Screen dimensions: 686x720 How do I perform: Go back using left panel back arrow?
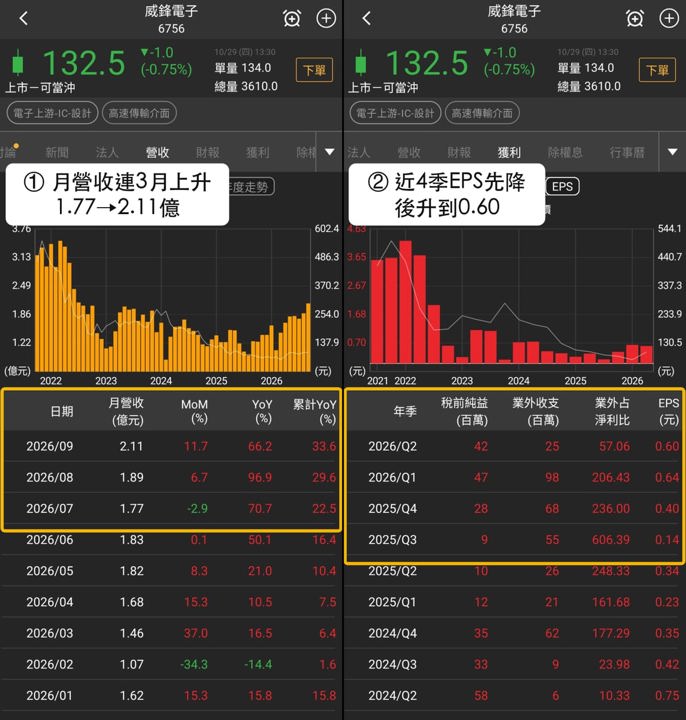click(x=24, y=18)
